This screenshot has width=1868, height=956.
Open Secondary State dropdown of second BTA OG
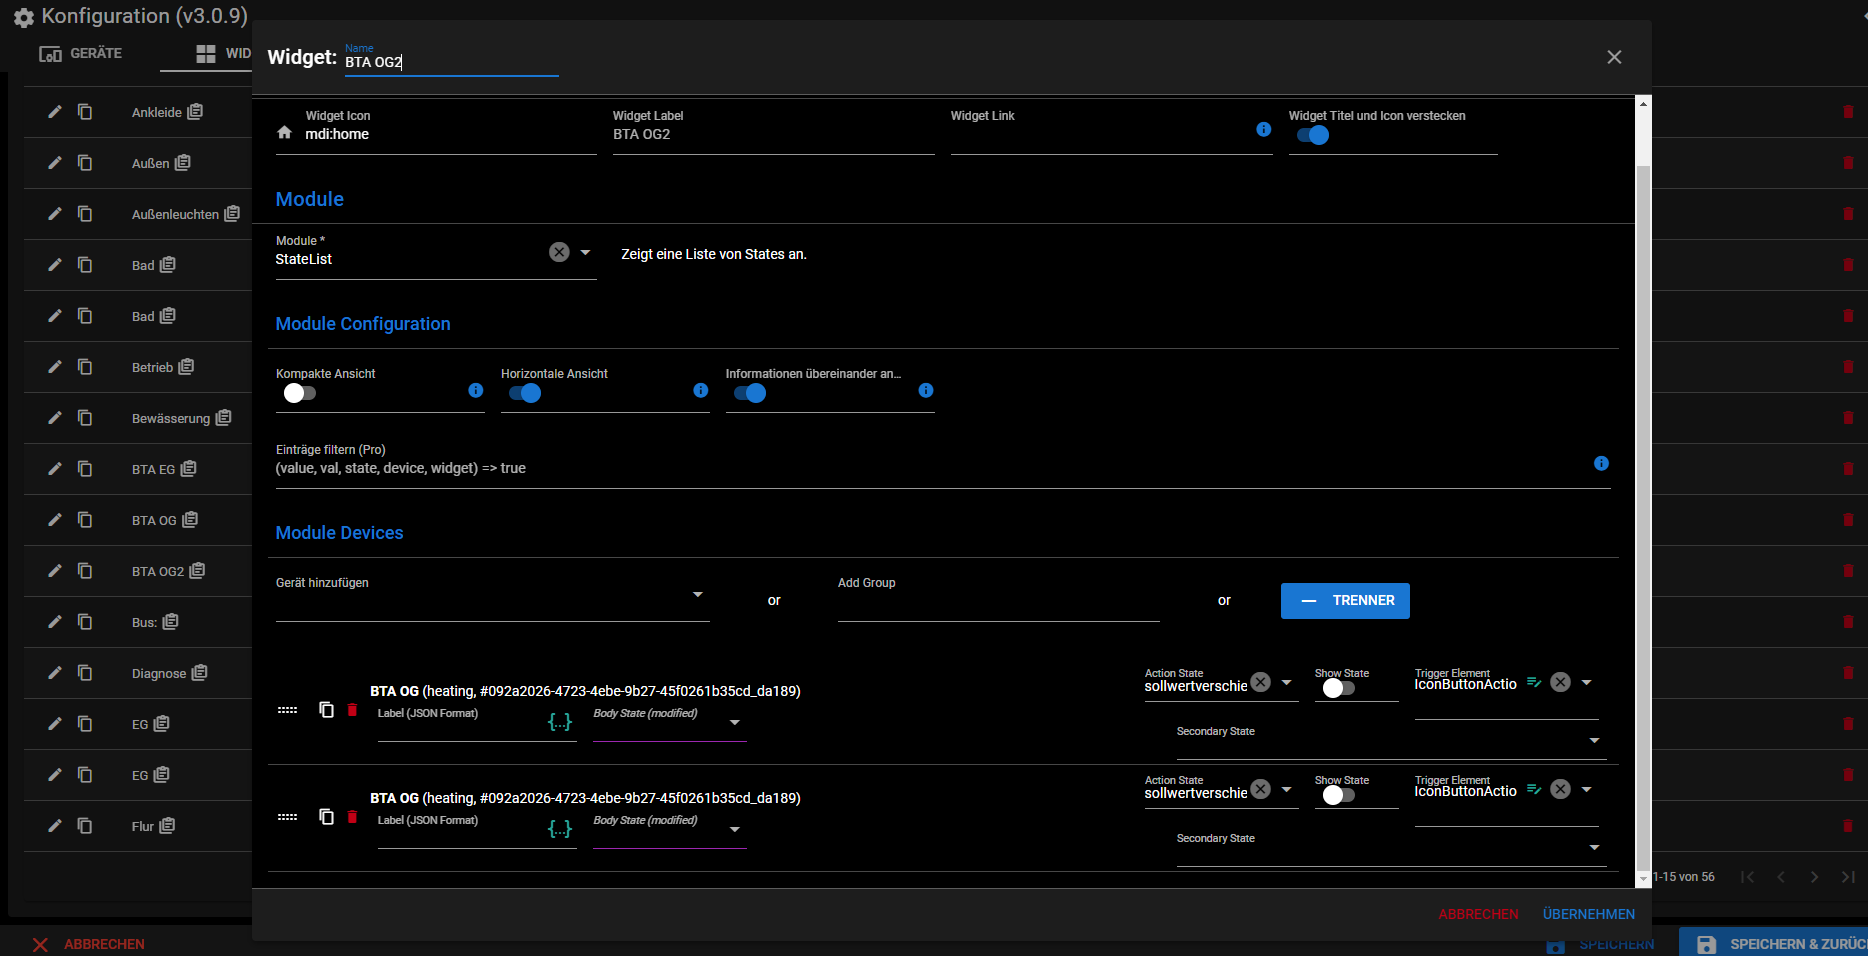pyautogui.click(x=1594, y=848)
